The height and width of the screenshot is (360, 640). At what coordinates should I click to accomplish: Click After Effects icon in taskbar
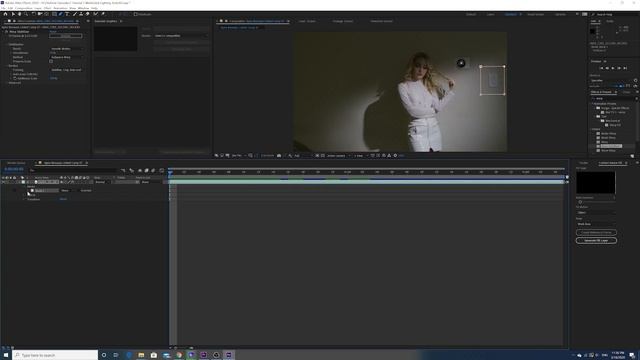click(x=229, y=355)
